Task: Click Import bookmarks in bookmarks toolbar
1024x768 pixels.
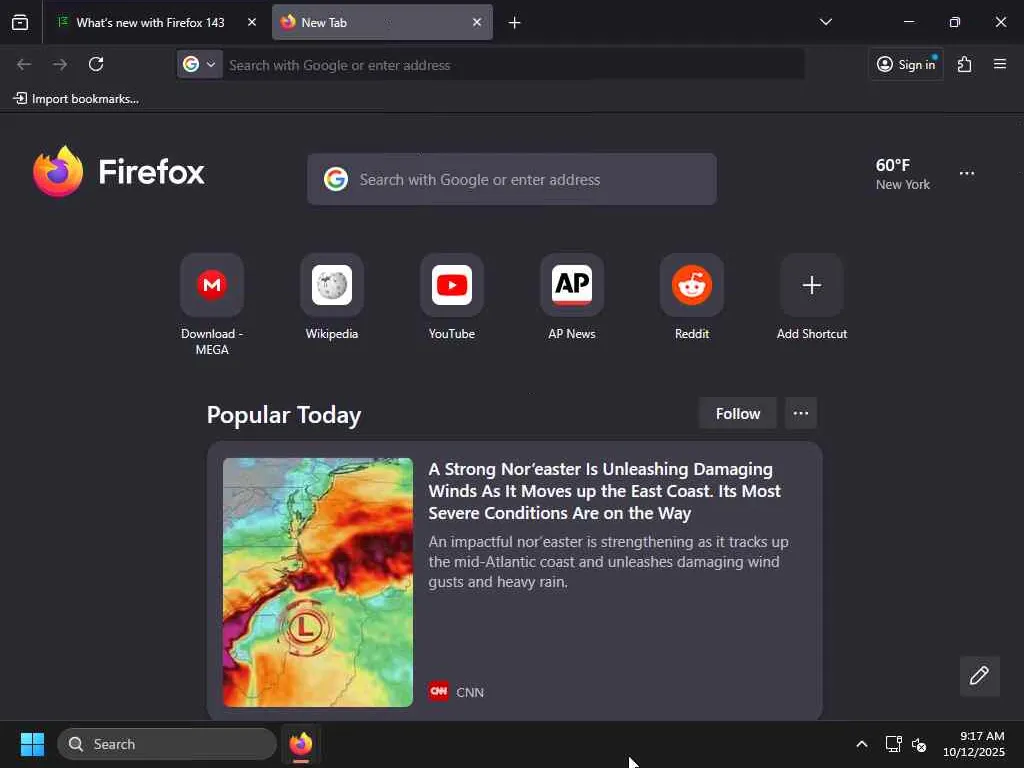Action: click(x=76, y=99)
